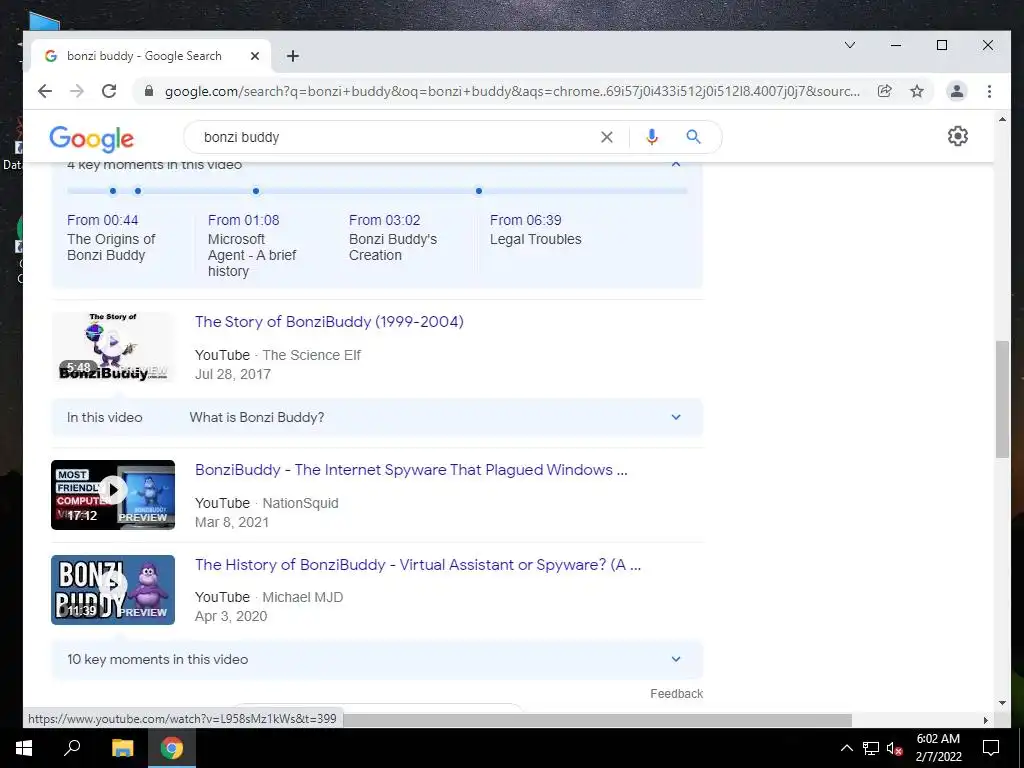This screenshot has height=768, width=1024.
Task: Click the address bar URL
Action: coord(512,91)
